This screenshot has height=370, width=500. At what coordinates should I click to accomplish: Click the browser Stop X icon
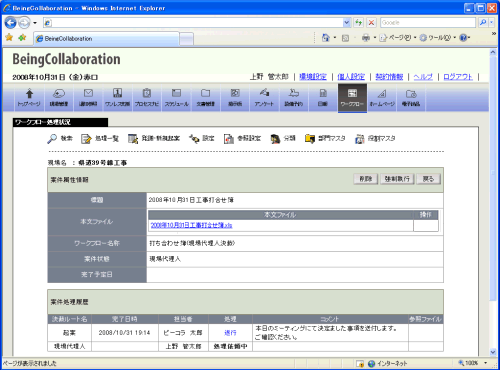pyautogui.click(x=371, y=23)
